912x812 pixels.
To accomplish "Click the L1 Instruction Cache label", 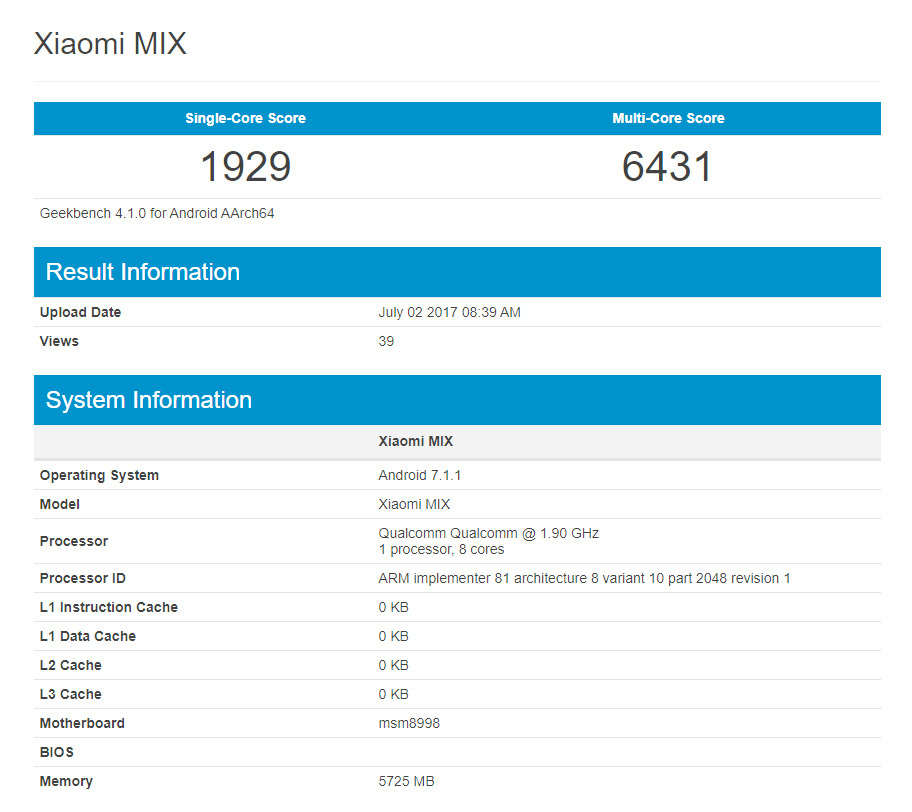I will tap(109, 607).
